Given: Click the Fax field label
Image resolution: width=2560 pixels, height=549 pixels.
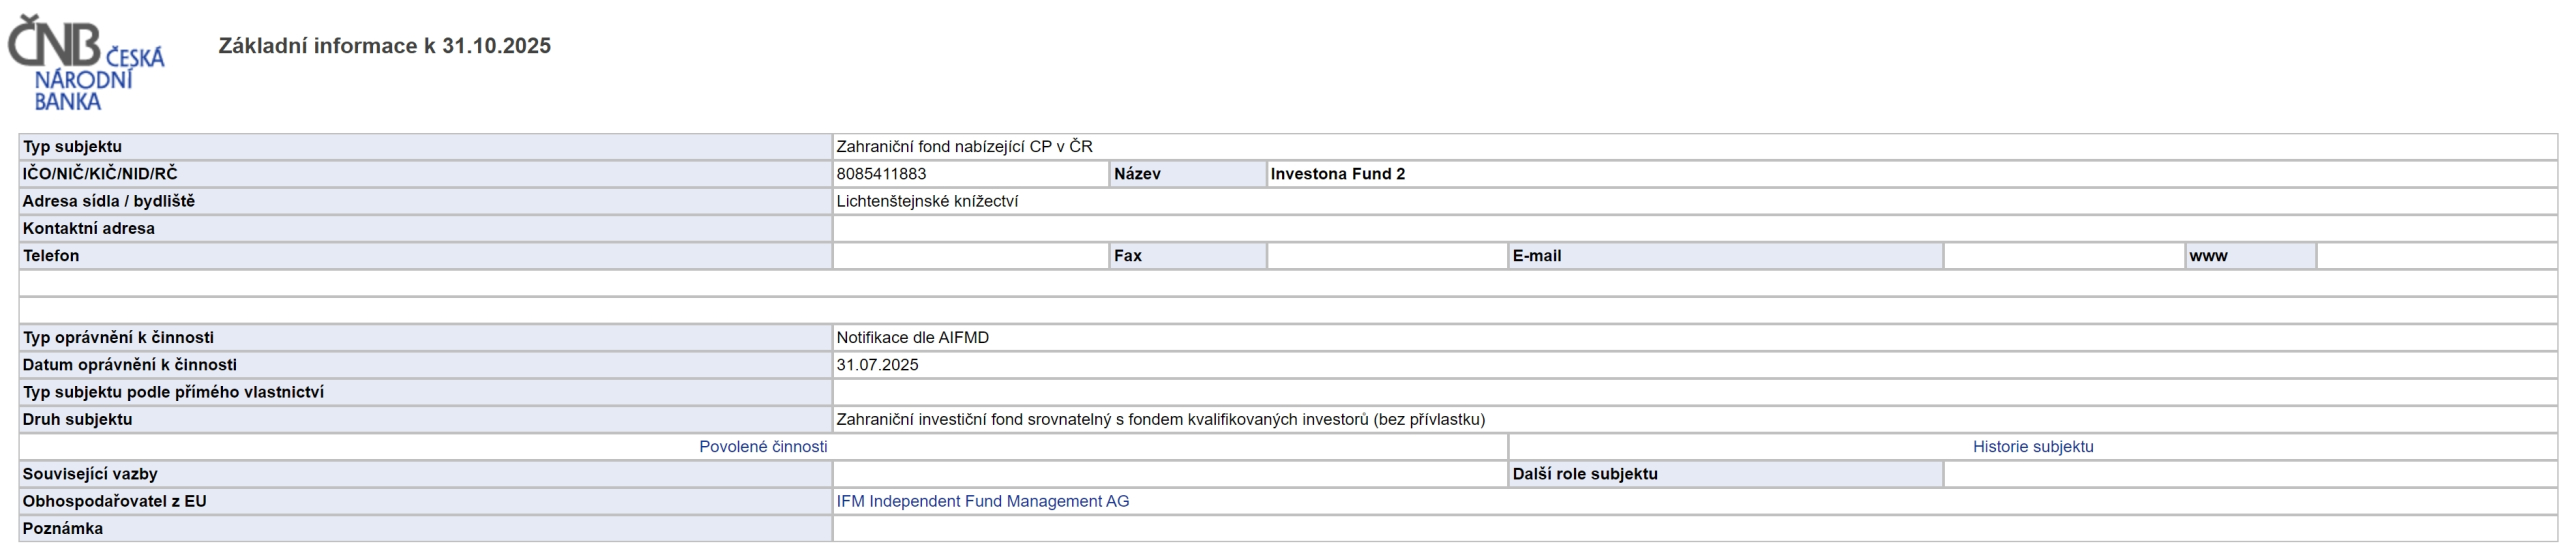Looking at the screenshot, I should point(1127,256).
